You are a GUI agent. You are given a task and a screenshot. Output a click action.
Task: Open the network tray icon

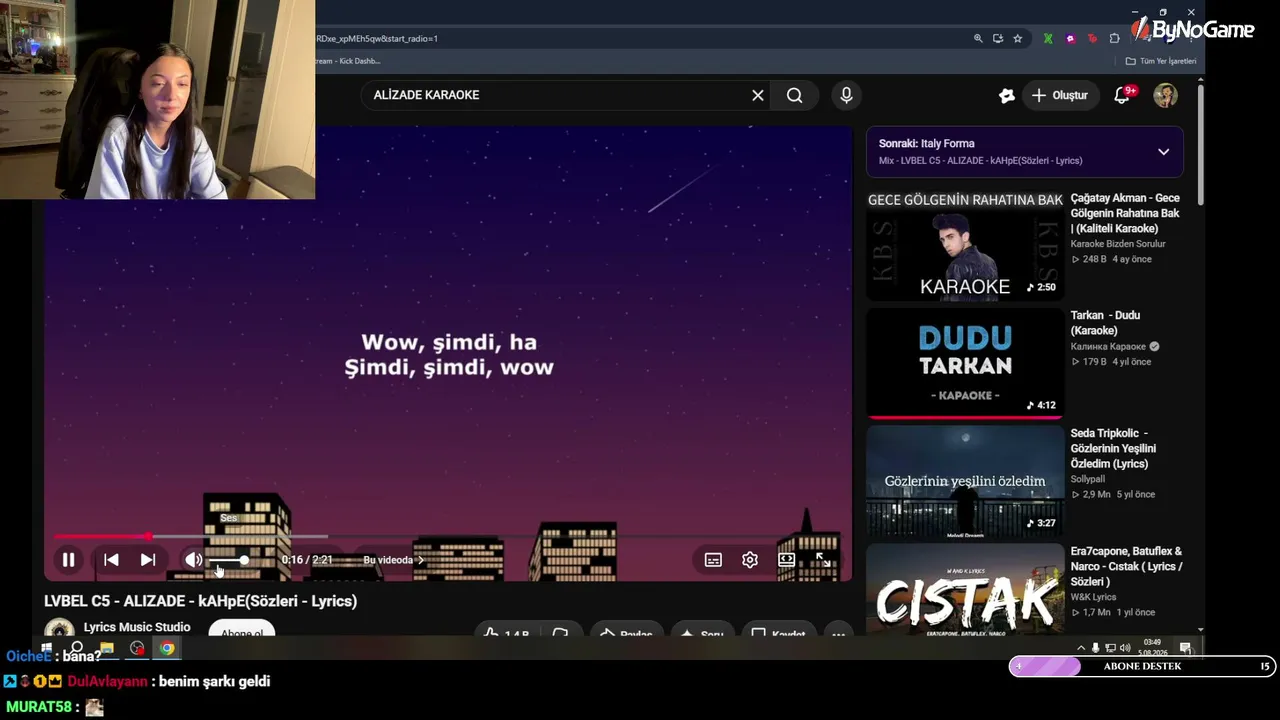pyautogui.click(x=1110, y=648)
